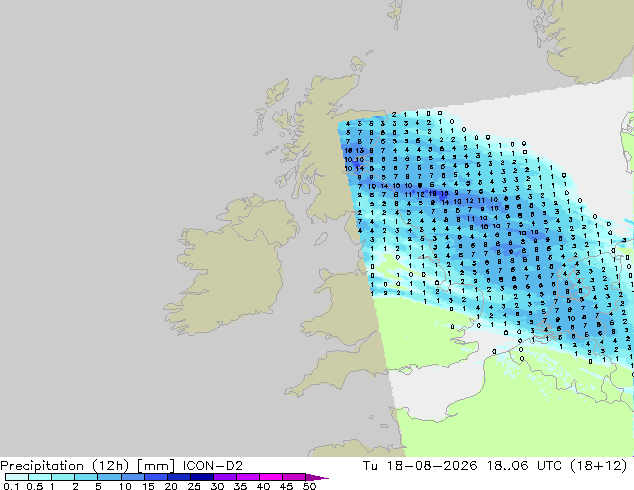Click the '(18+12)' forecast offset text
This screenshot has width=634, height=490.
click(598, 466)
